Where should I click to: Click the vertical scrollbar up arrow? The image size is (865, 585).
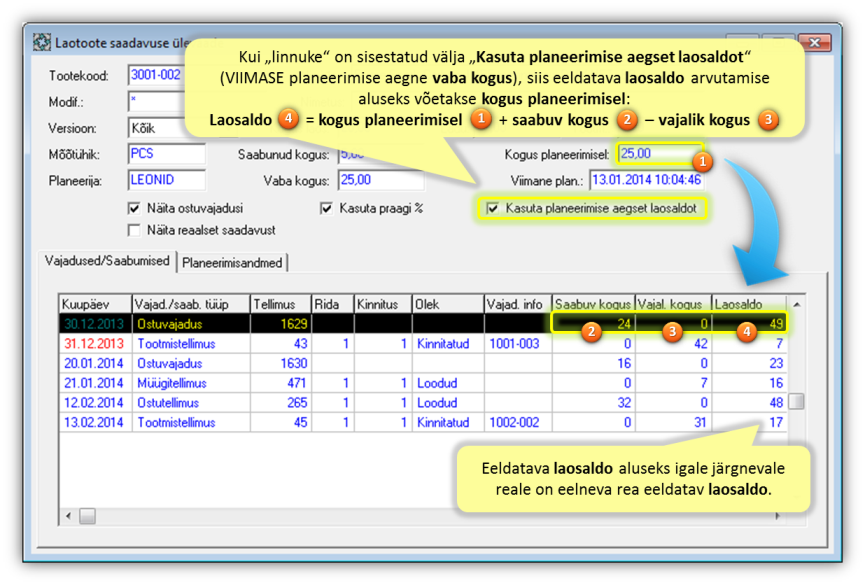pyautogui.click(x=796, y=304)
